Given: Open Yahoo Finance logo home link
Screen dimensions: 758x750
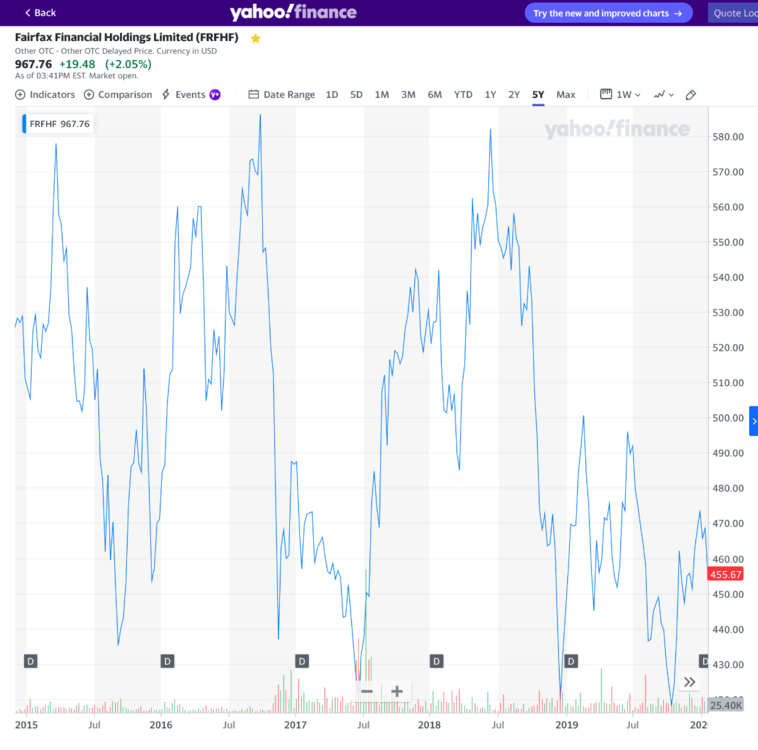Looking at the screenshot, I should pyautogui.click(x=293, y=12).
